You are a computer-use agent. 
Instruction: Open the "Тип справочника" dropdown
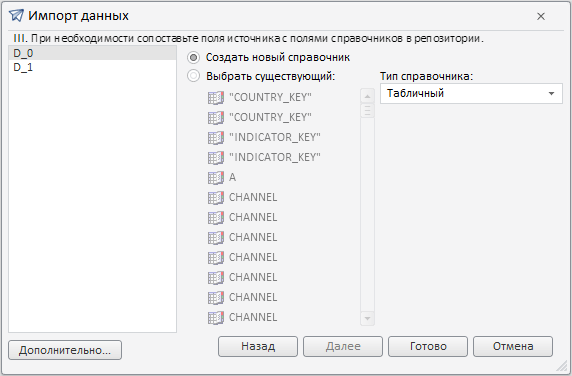(471, 94)
